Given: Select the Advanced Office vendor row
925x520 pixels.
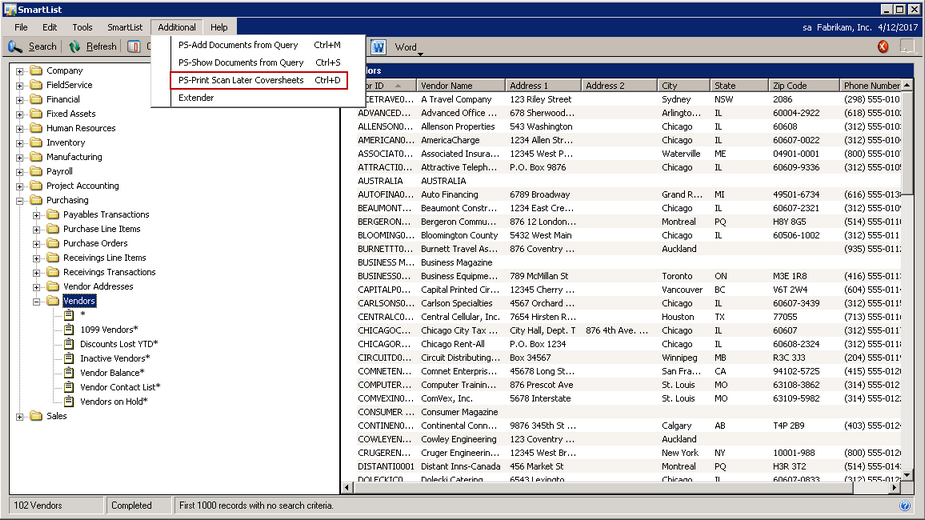Looking at the screenshot, I should (x=627, y=113).
